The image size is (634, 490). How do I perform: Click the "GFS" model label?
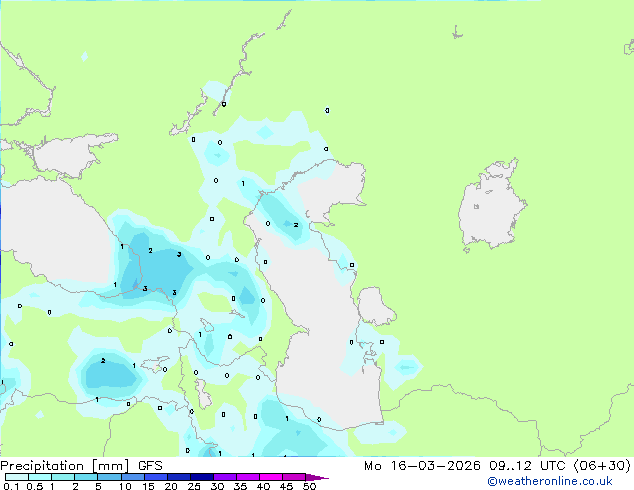click(150, 466)
